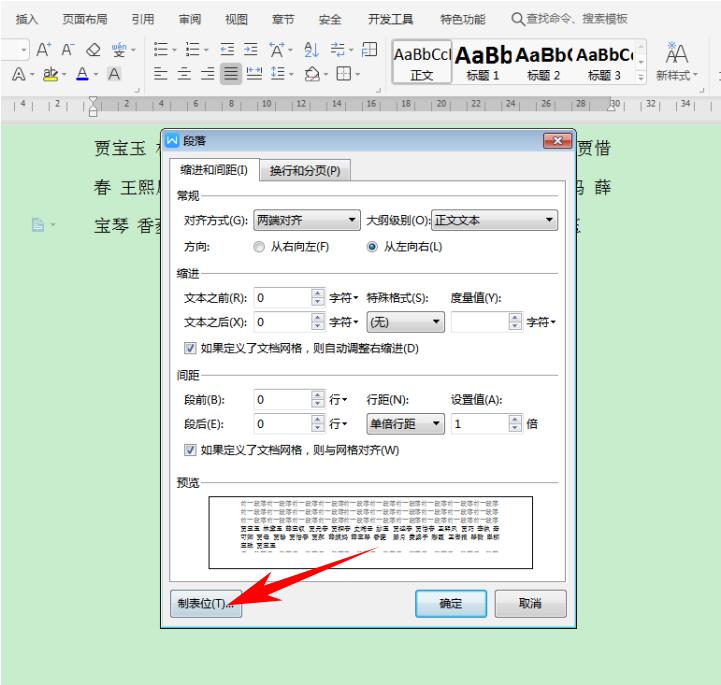Viewport: 721px width, 685px height.
Task: Open the 特殊格式 special format dropdown
Action: [x=406, y=322]
